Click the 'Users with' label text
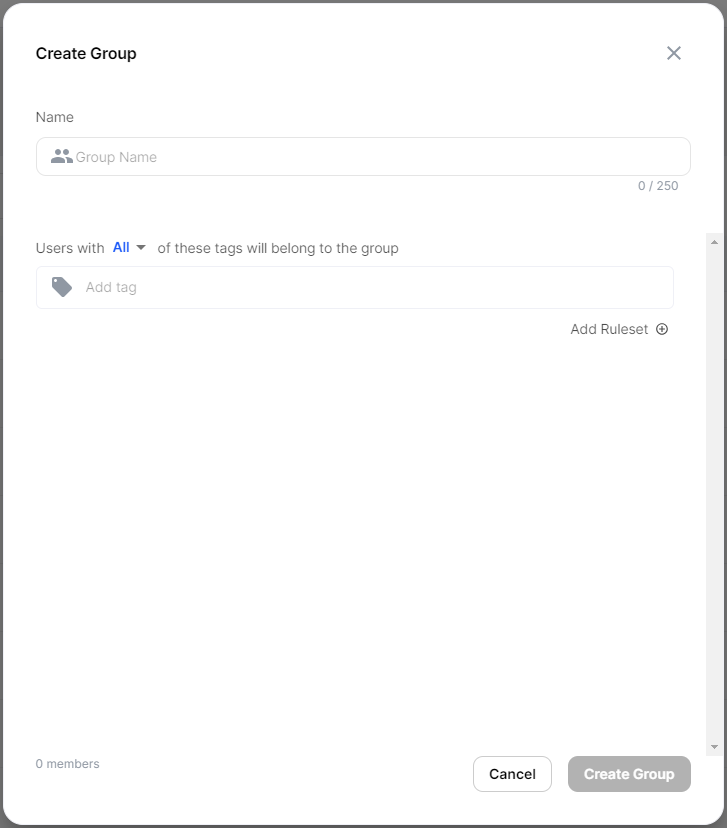Image resolution: width=727 pixels, height=828 pixels. coord(70,248)
